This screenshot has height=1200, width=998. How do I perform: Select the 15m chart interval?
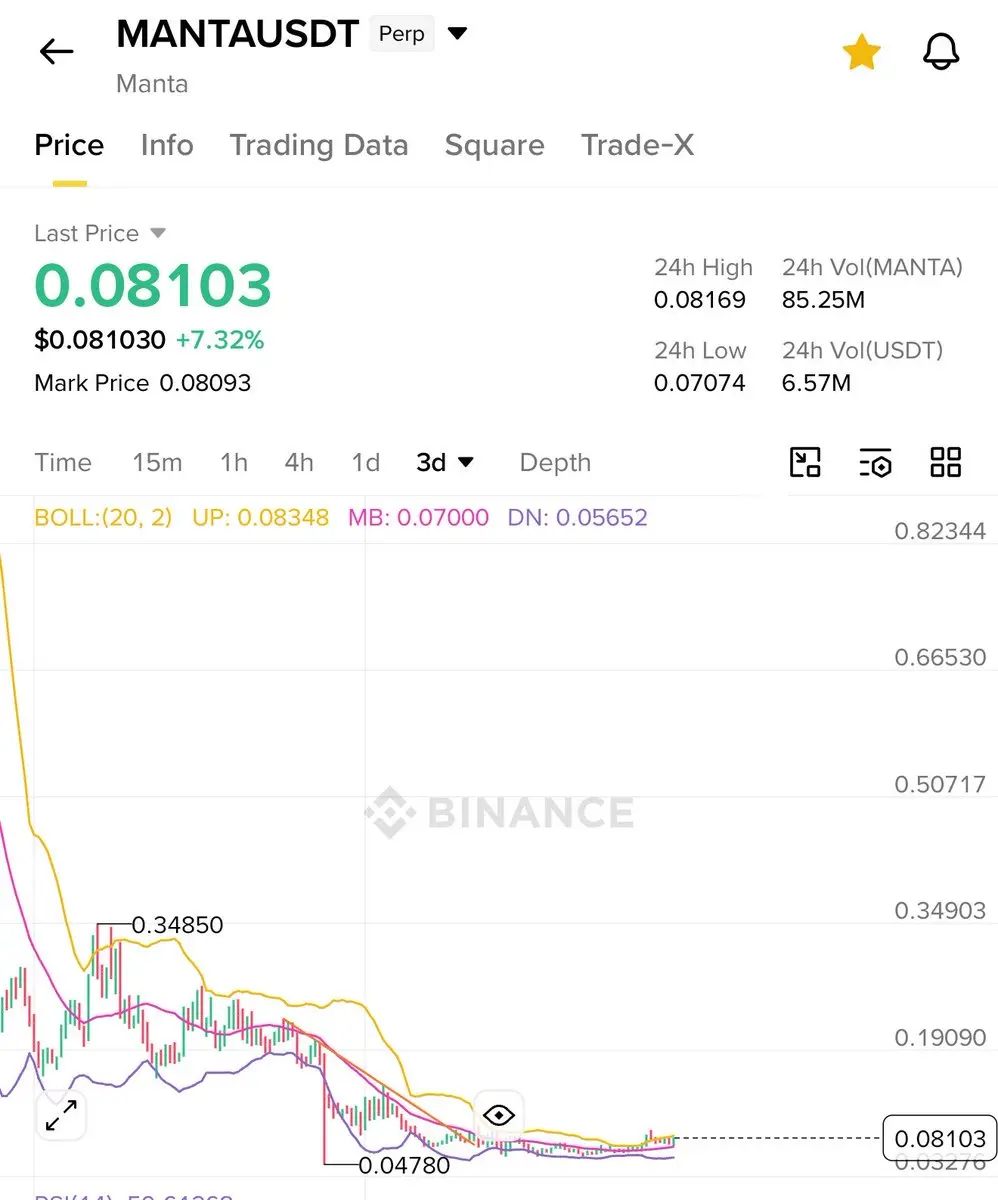click(x=157, y=462)
